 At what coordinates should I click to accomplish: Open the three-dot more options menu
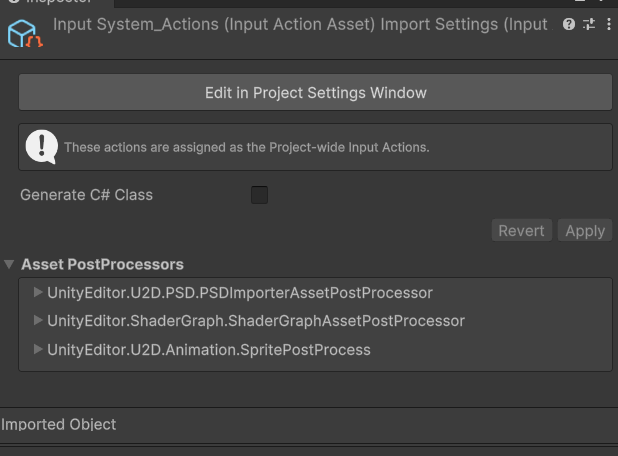pos(609,24)
